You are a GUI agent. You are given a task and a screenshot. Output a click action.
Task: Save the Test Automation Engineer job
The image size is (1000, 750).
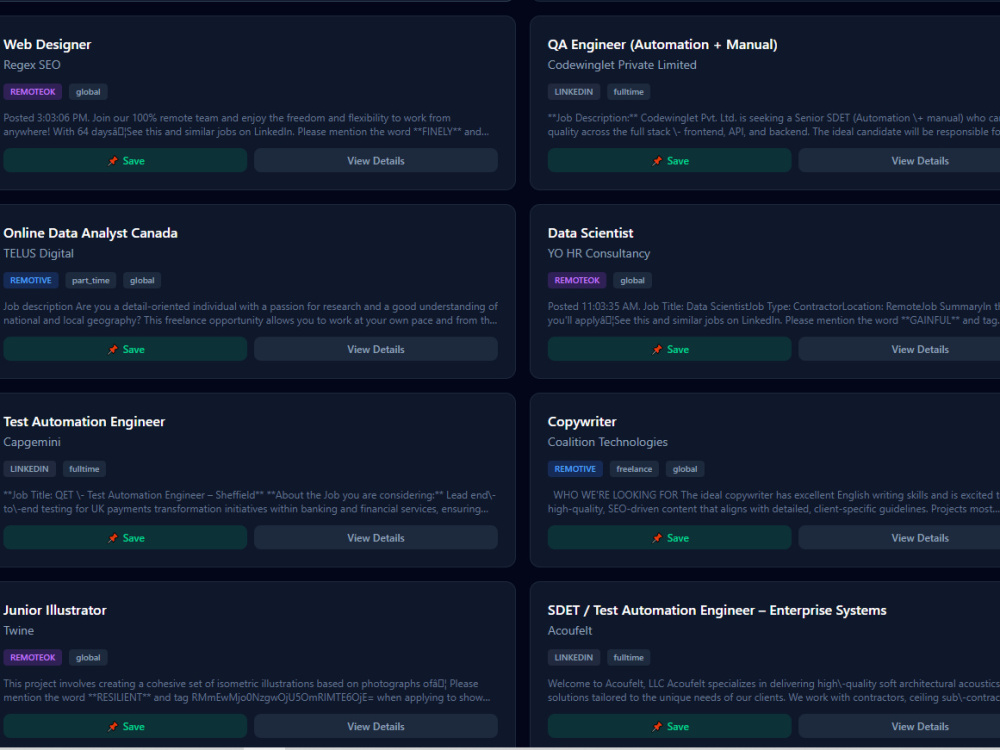pyautogui.click(x=125, y=538)
